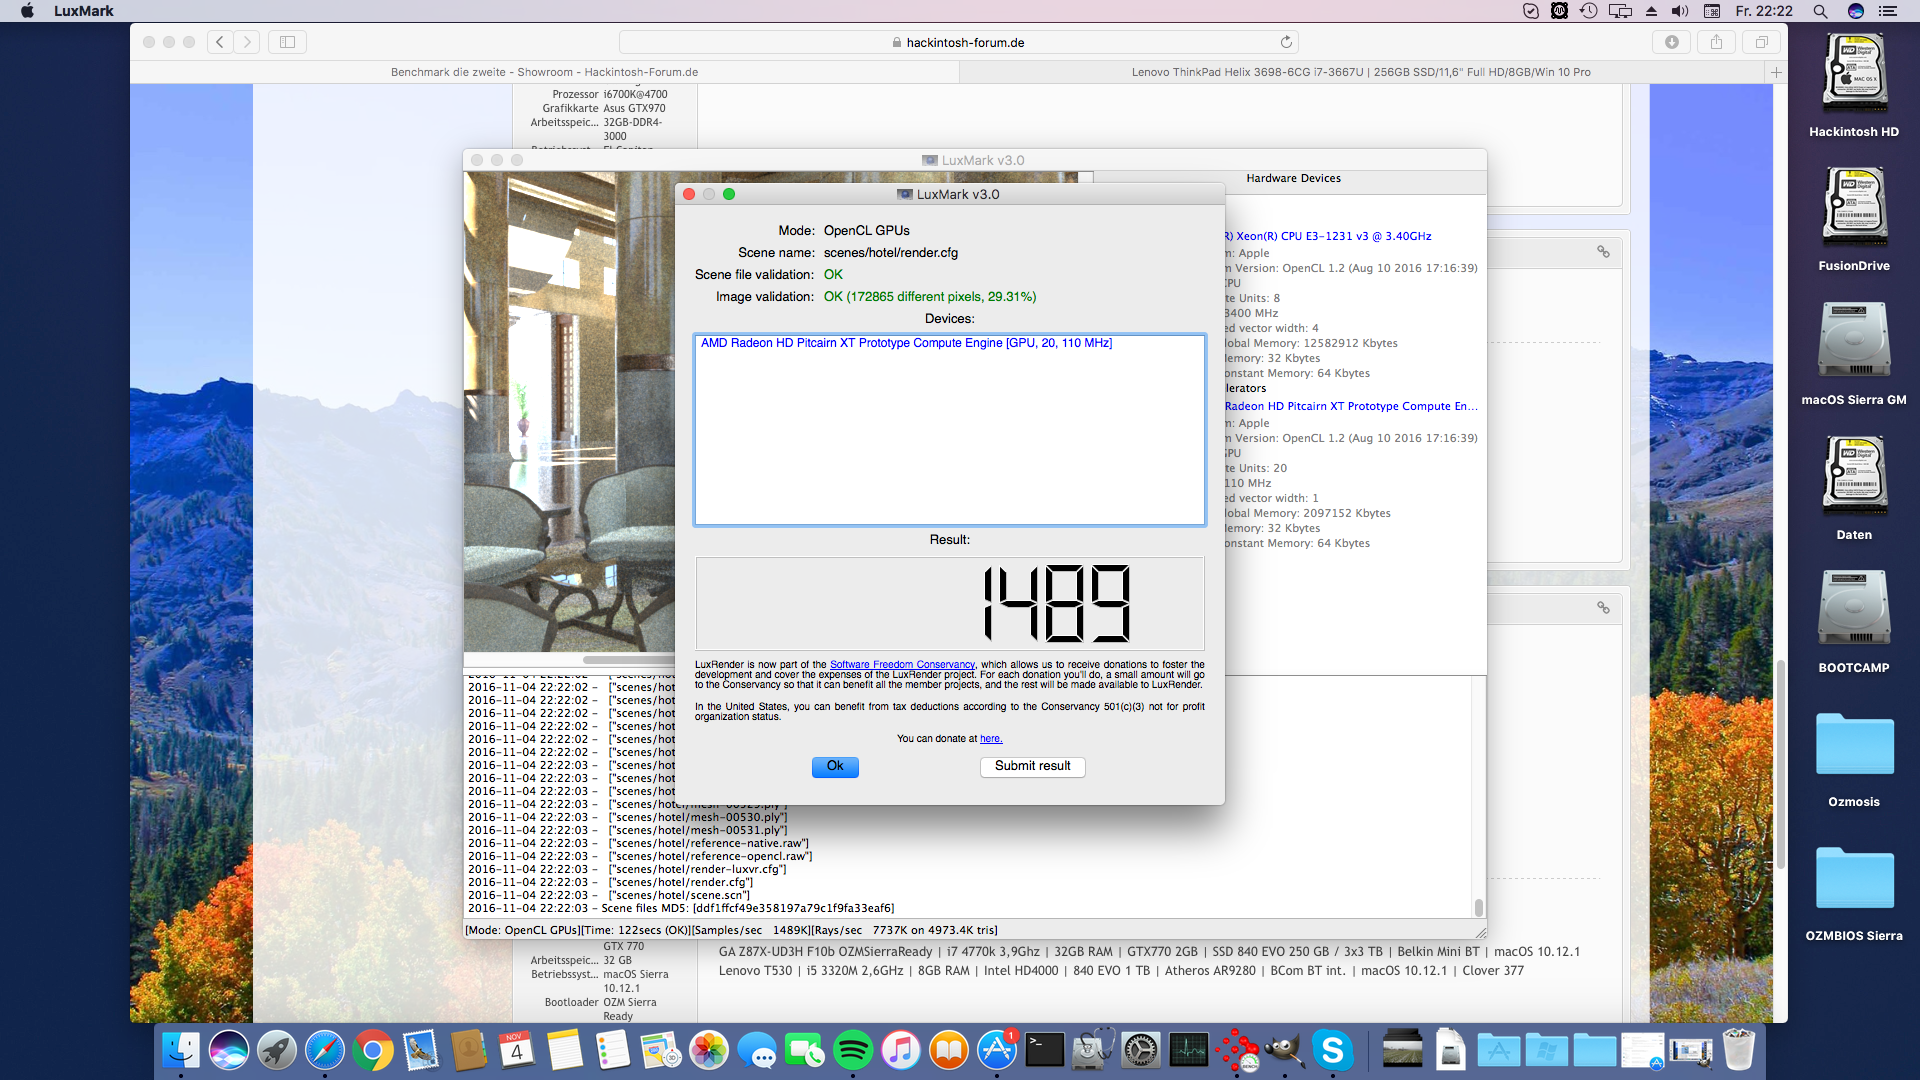Open the LuxMark menu in menu bar
The height and width of the screenshot is (1080, 1920).
[84, 11]
